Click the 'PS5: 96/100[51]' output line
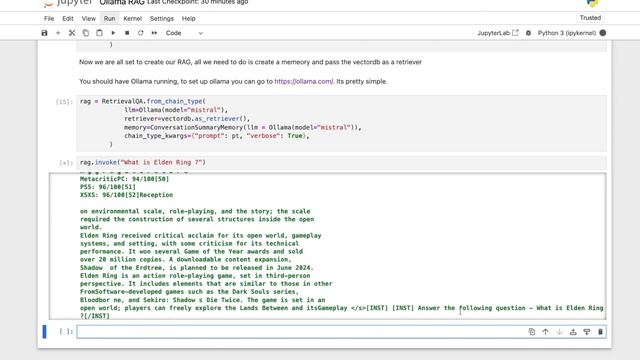This screenshot has height=360, width=640. click(108, 187)
